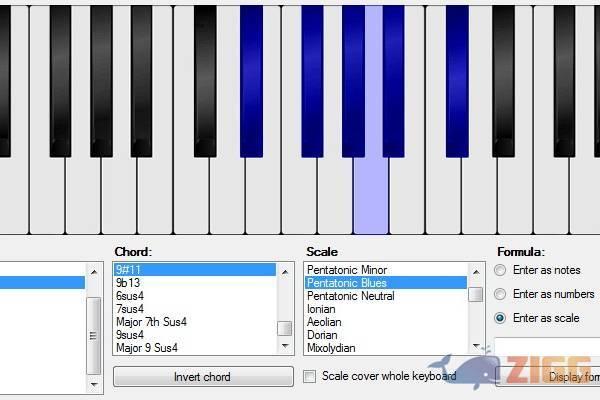Screen dimensions: 600x400
Task: Click the leftmost list's scrollbar thumb
Action: click(x=94, y=336)
